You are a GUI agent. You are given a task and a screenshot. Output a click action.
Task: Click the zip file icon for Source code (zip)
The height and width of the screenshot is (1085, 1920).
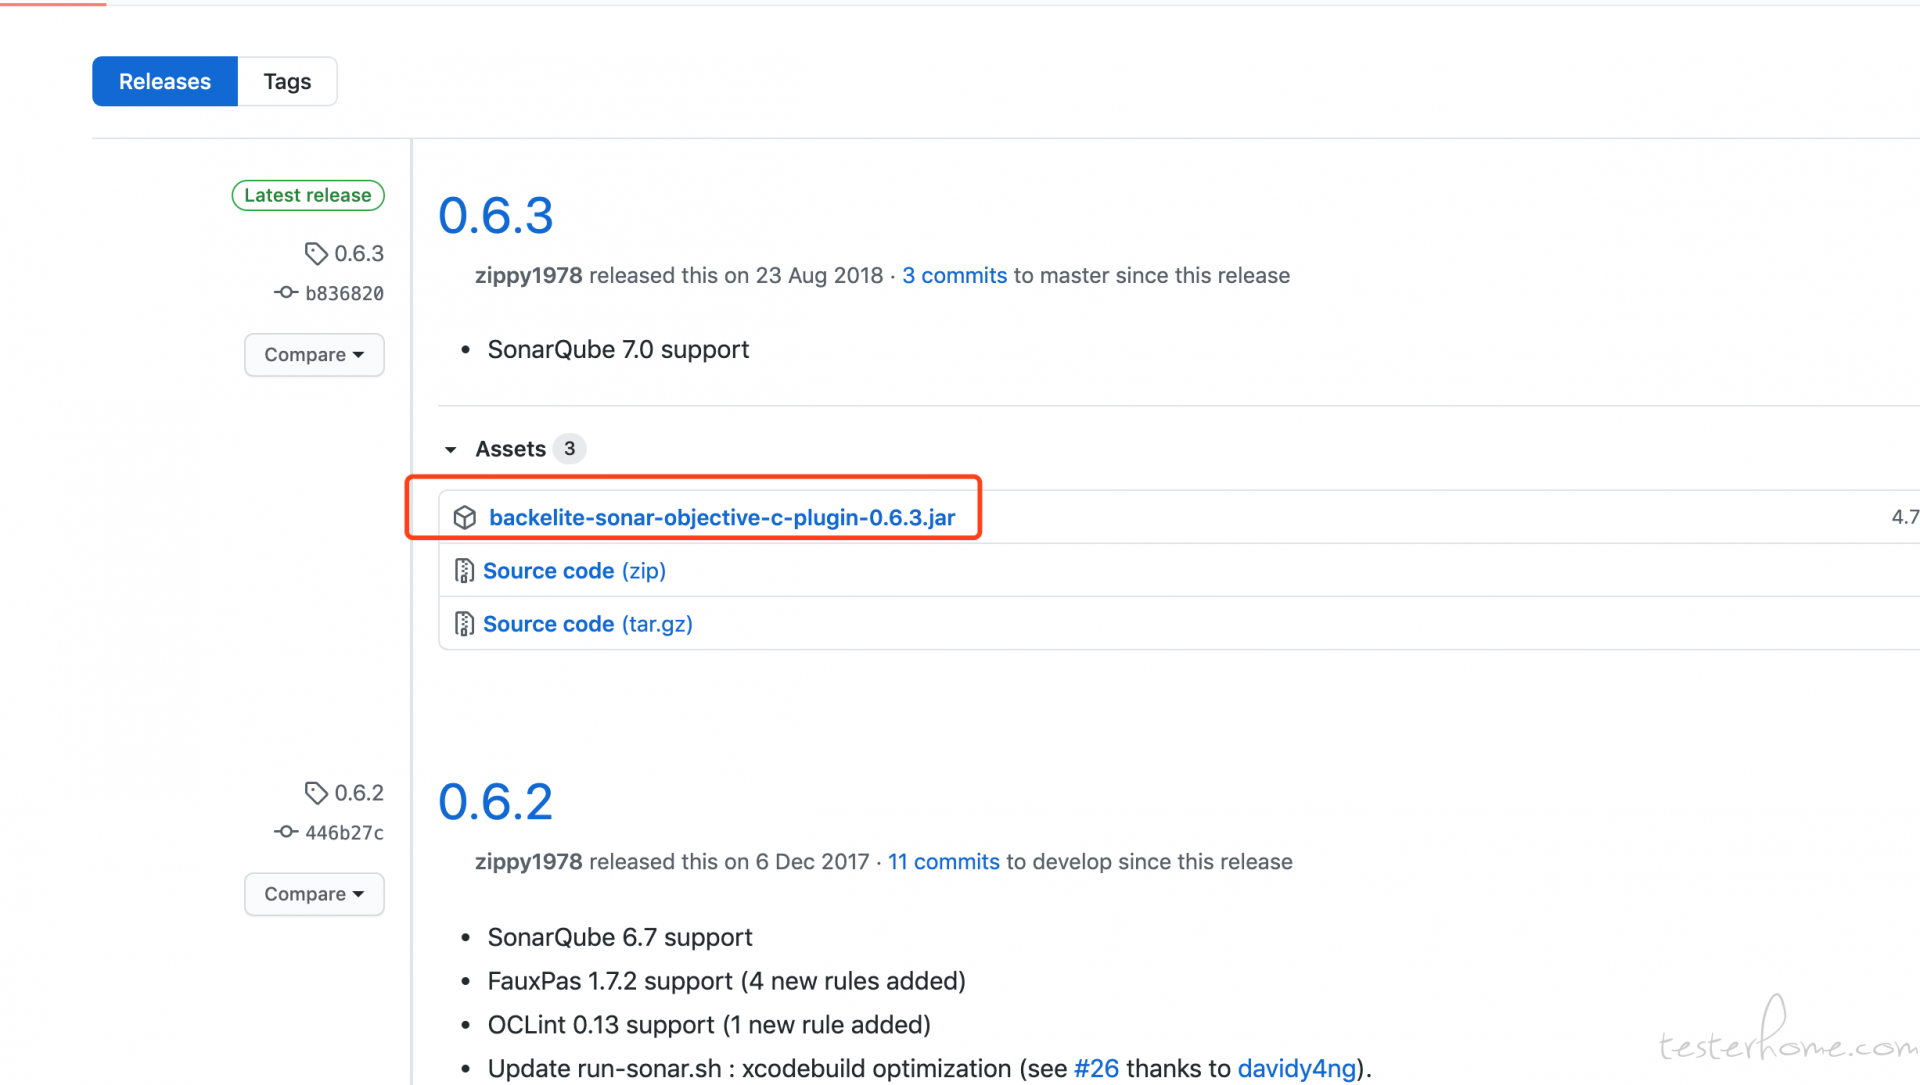tap(464, 571)
